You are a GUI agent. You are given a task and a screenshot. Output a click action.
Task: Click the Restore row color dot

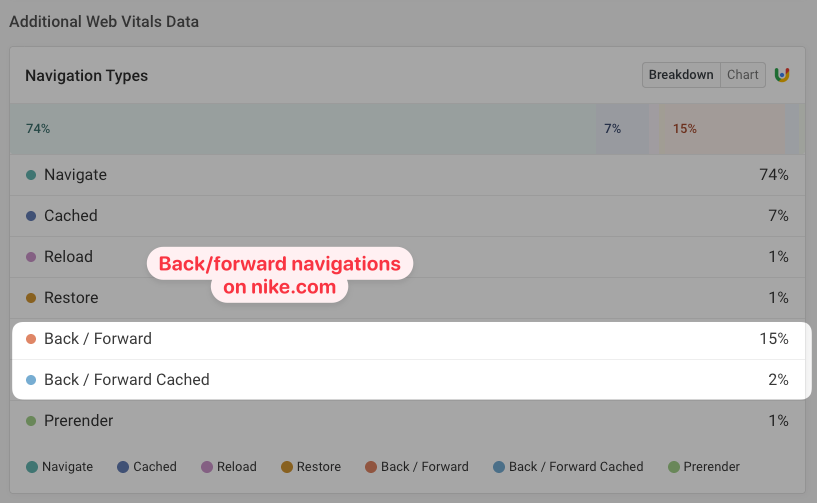click(x=31, y=298)
